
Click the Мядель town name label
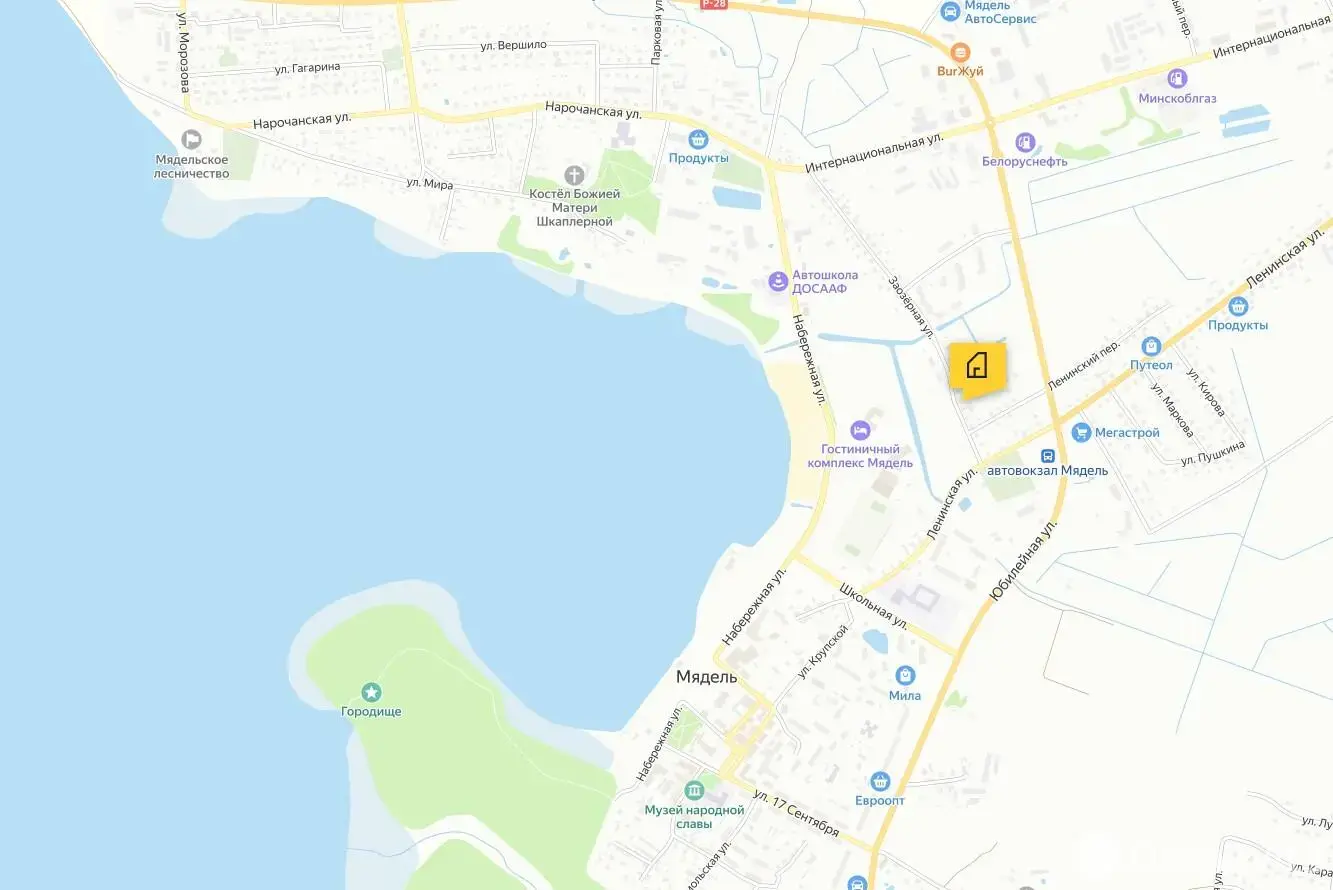[x=706, y=677]
